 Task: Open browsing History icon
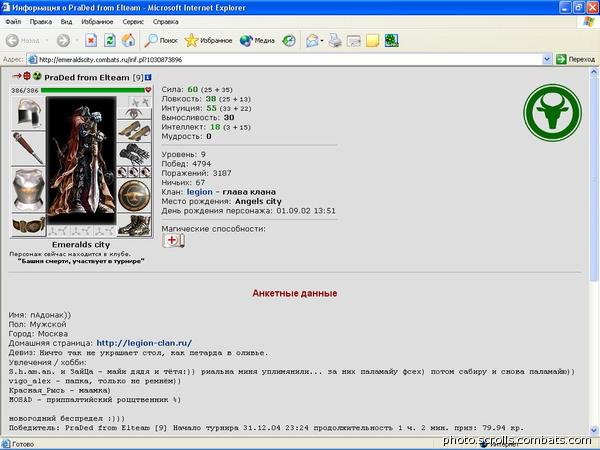coord(289,40)
